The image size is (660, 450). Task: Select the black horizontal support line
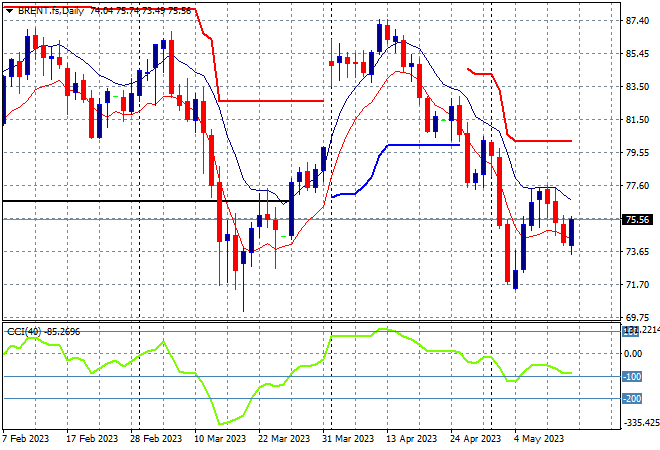[145, 201]
